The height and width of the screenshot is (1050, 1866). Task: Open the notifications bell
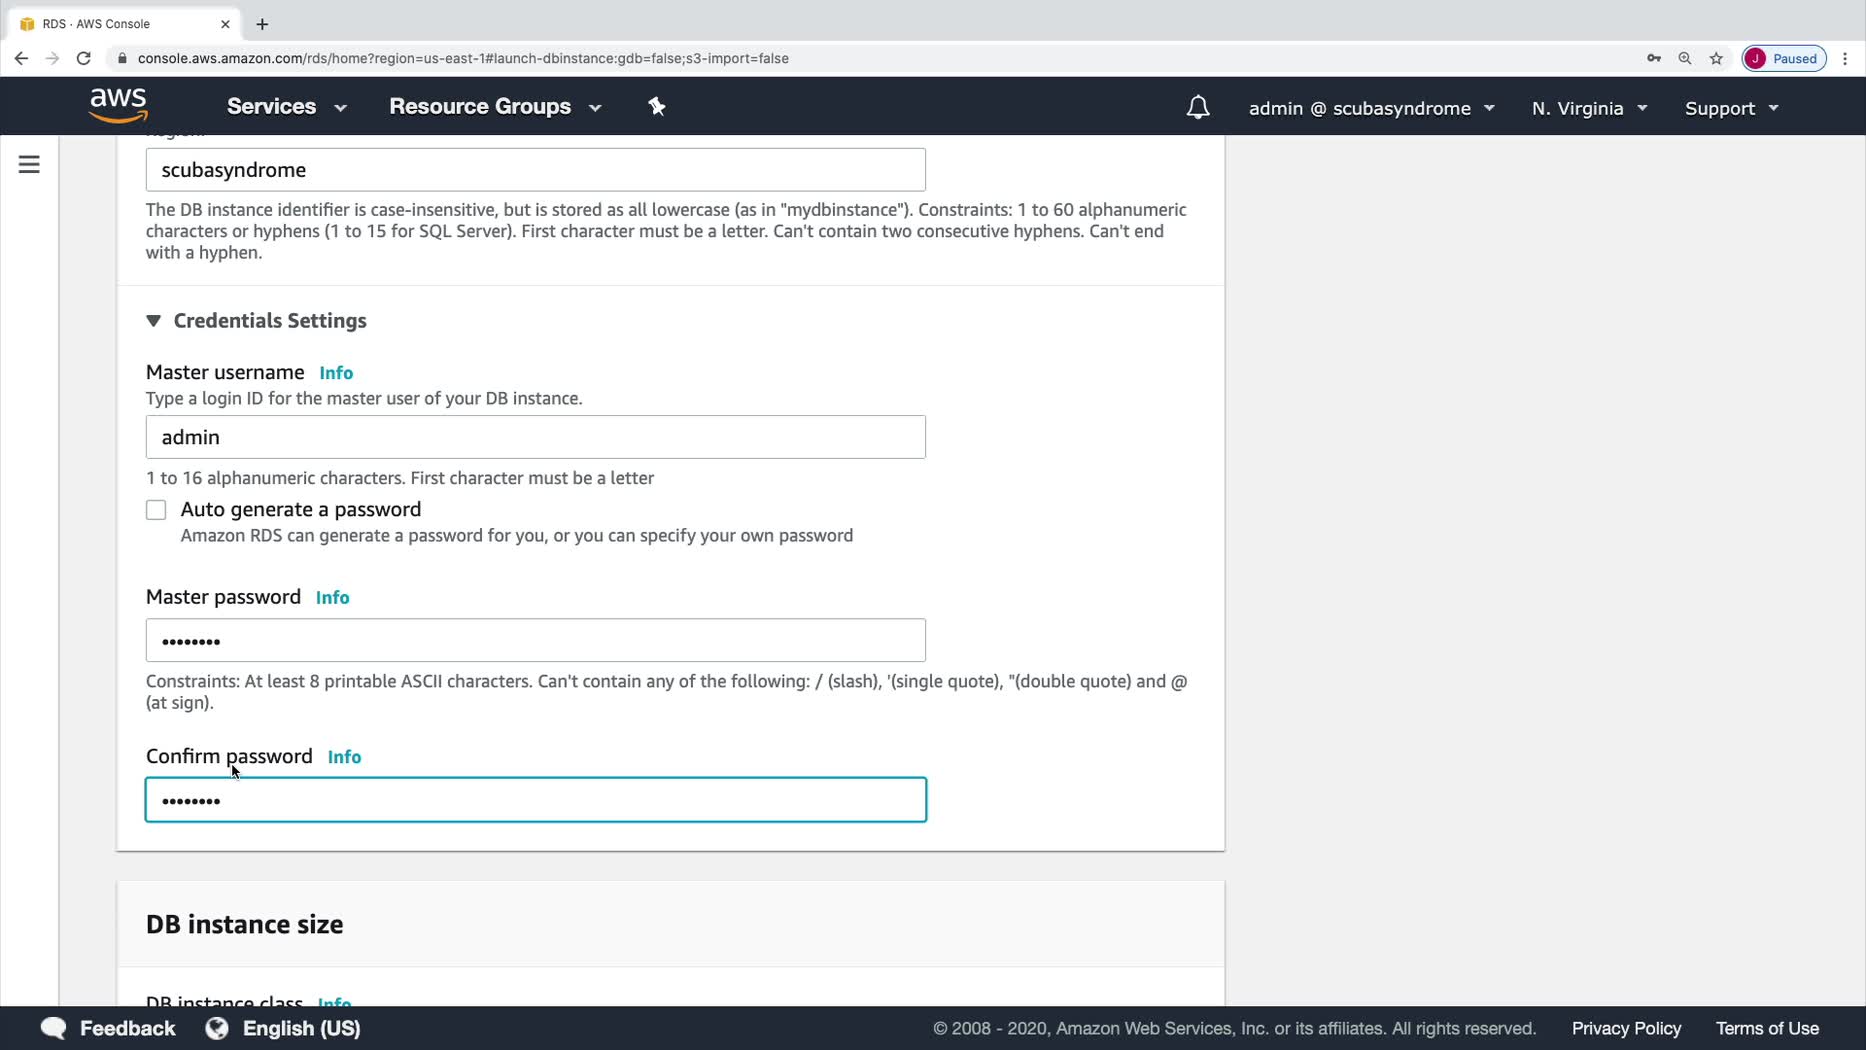tap(1197, 108)
